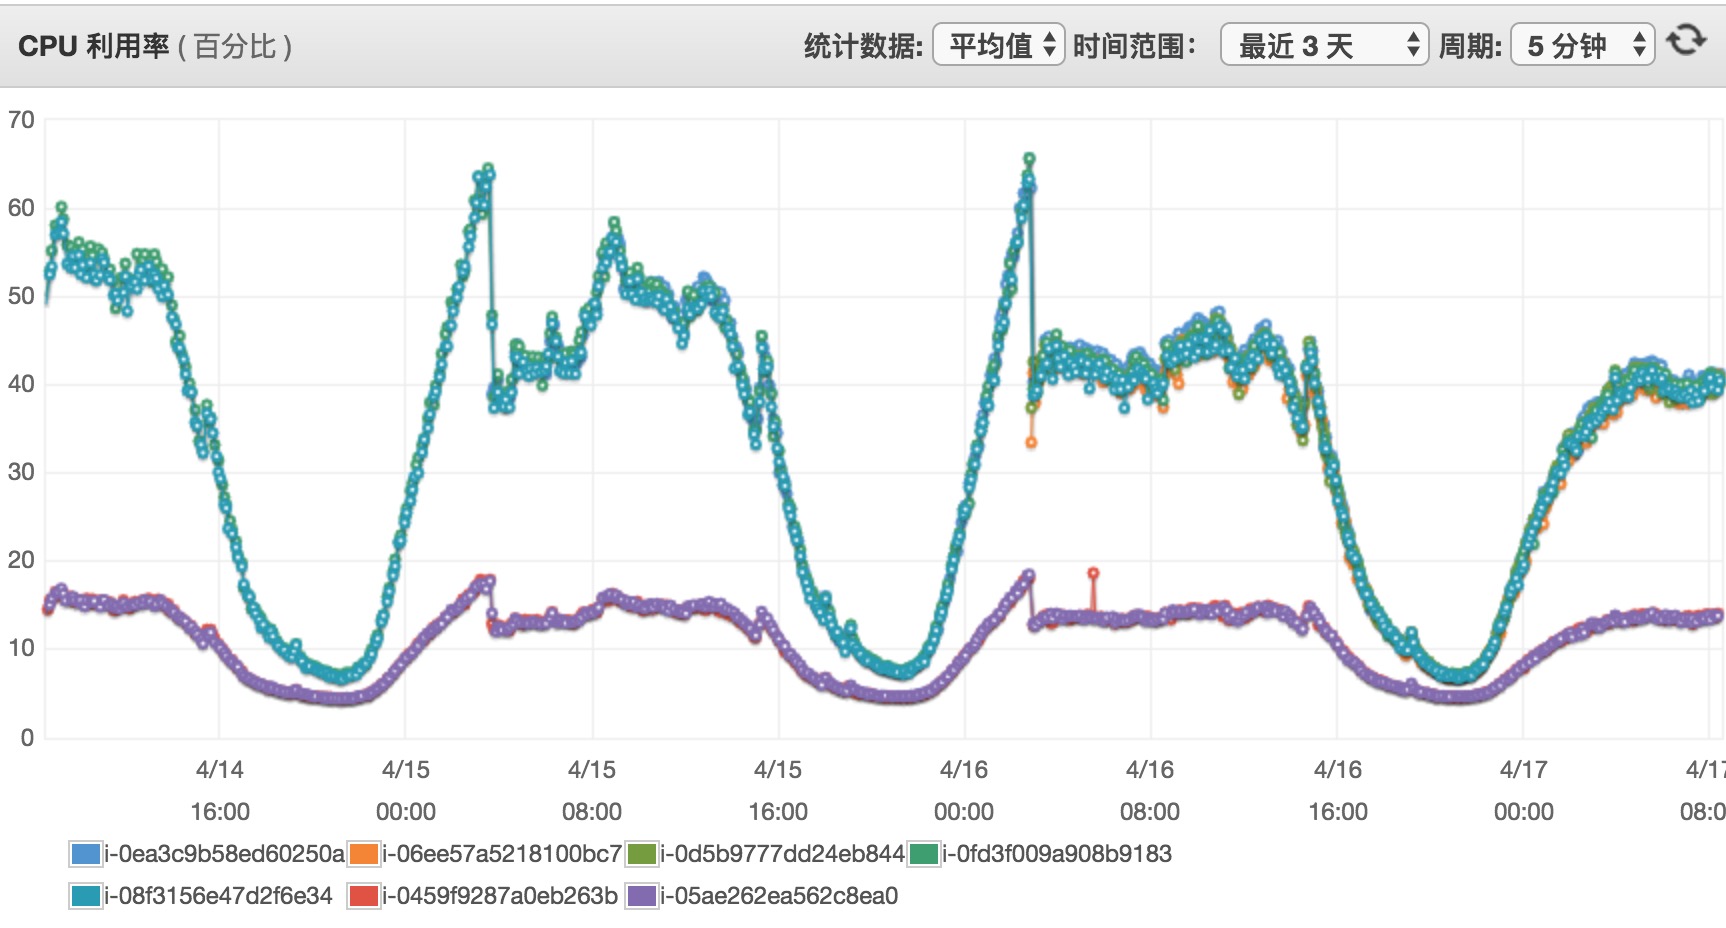Click legend label i-0fd3f009a908b9183
This screenshot has width=1726, height=928.
(1057, 854)
